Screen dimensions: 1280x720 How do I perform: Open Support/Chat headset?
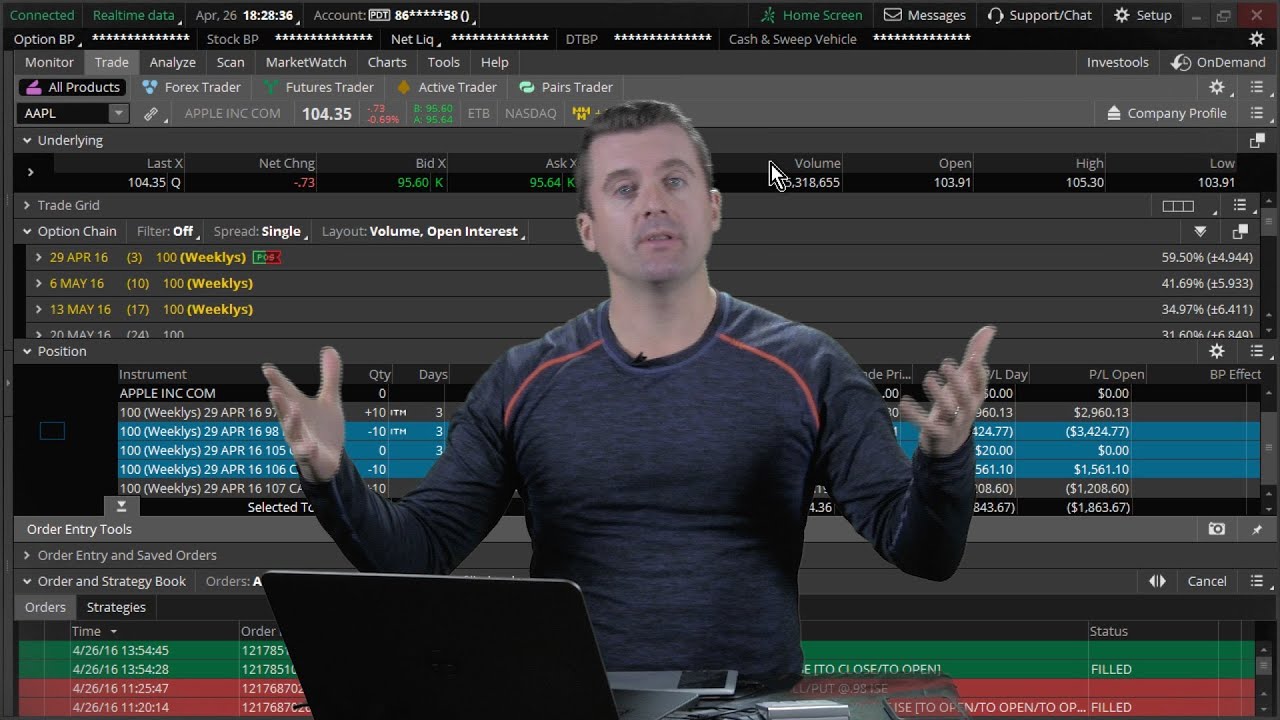1039,15
